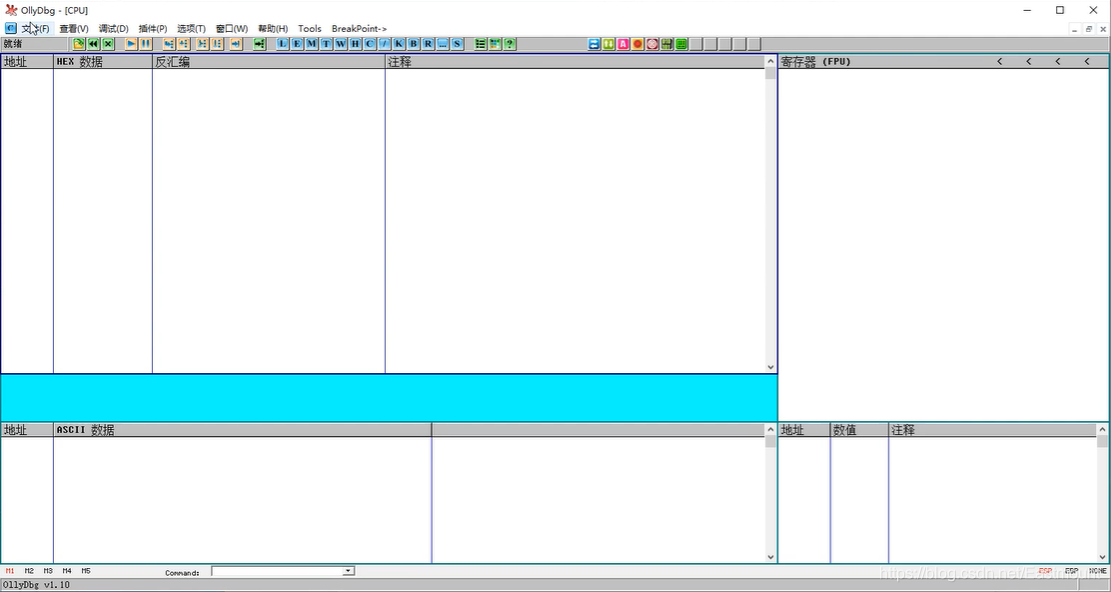The width and height of the screenshot is (1111, 592).
Task: Click the Pause execution toolbar icon
Action: coord(146,44)
